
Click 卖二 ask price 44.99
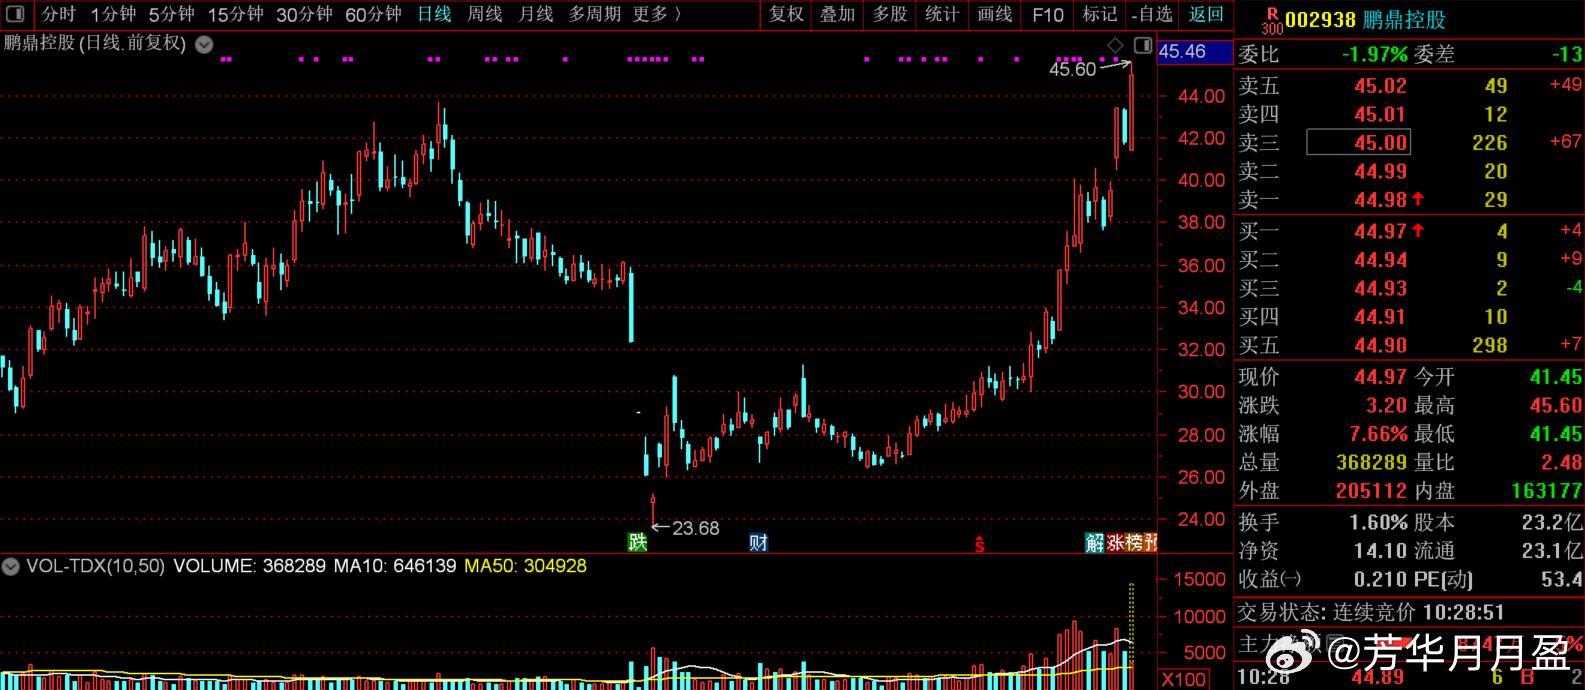[1380, 171]
